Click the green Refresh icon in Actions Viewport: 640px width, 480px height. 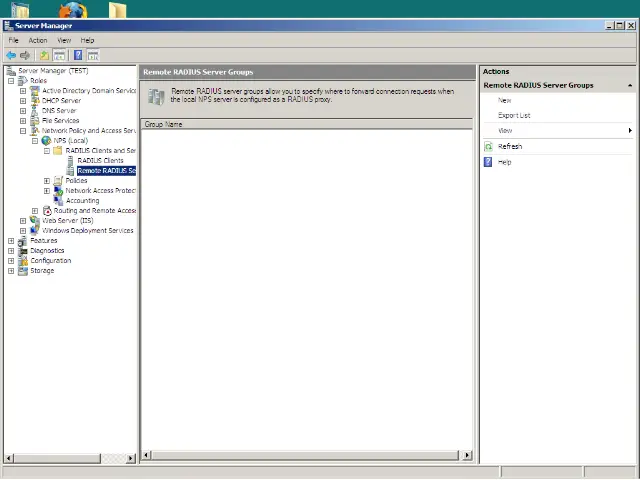tap(488, 147)
